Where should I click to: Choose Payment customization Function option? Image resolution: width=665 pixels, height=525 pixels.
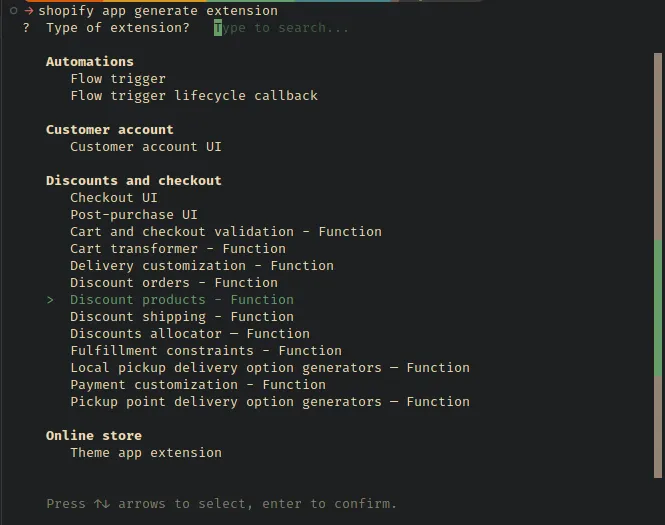198,384
